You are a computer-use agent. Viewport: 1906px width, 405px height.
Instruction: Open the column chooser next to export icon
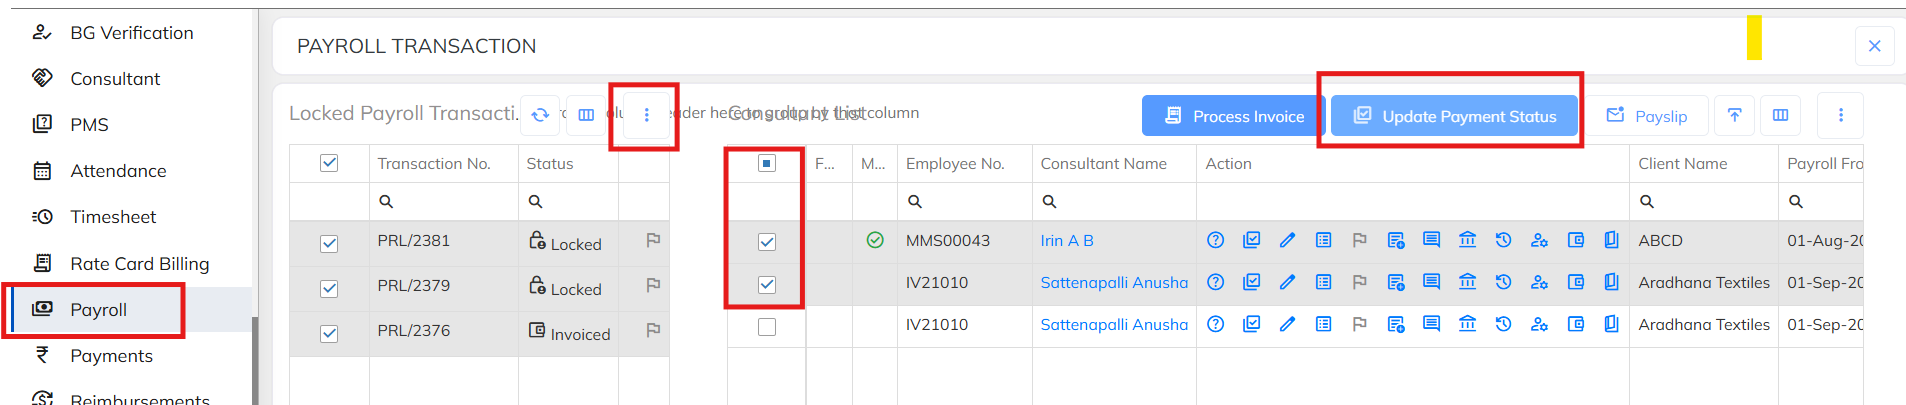(x=1780, y=116)
